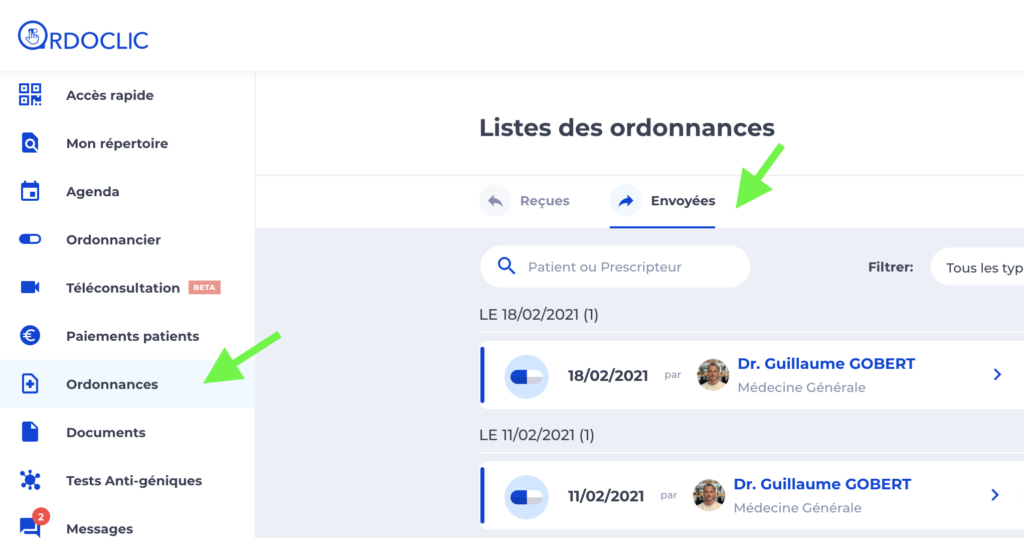Open Dr. Guillaume GOBERT link dated 11/02/2021

(822, 484)
